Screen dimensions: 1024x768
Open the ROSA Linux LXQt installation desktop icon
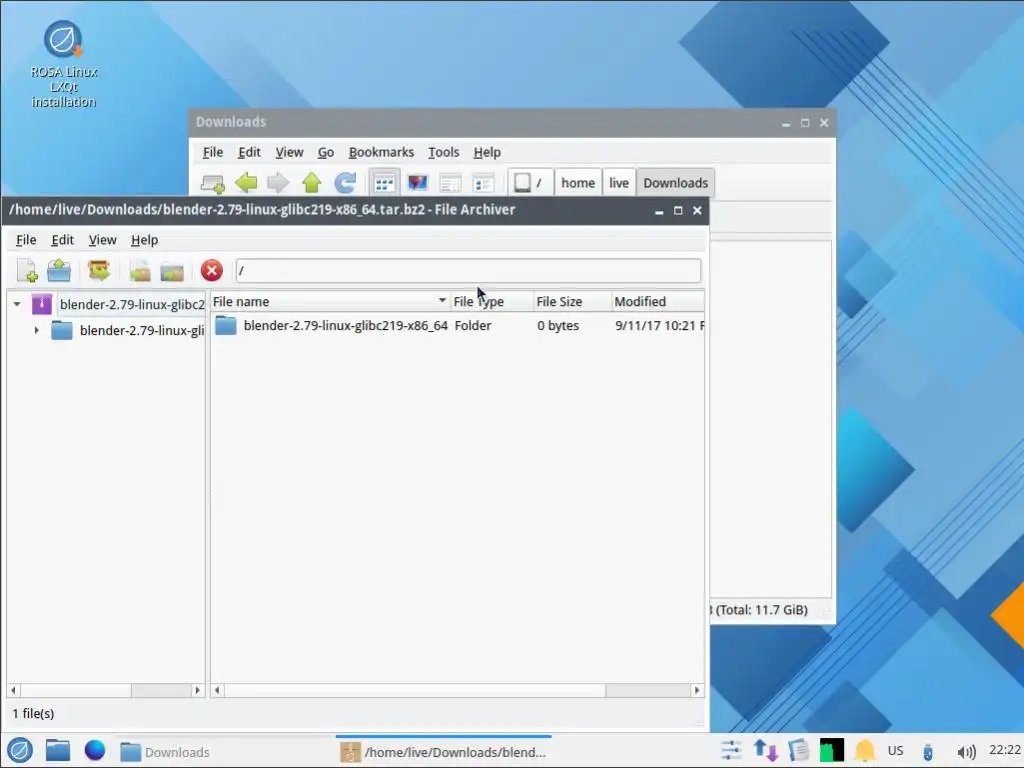(x=63, y=64)
